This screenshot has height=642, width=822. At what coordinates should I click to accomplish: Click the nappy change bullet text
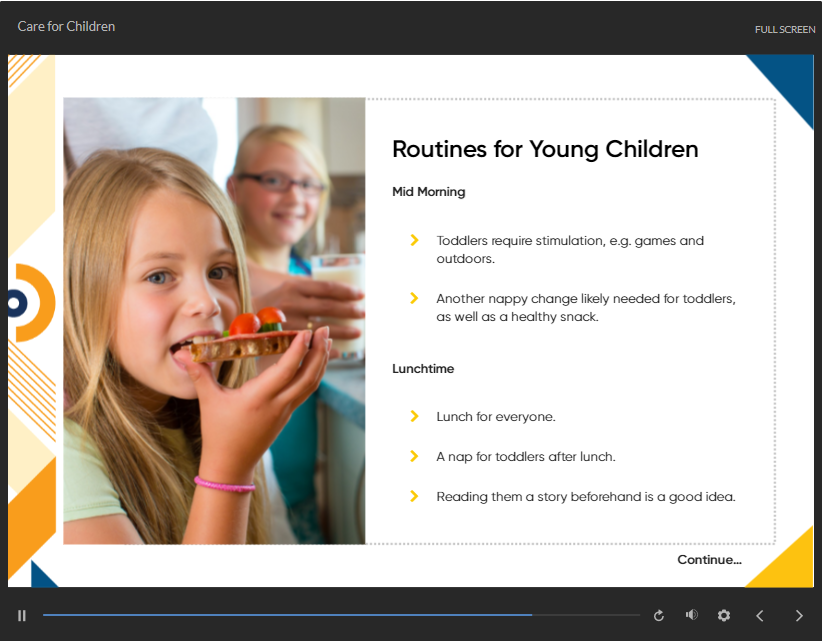tap(586, 308)
